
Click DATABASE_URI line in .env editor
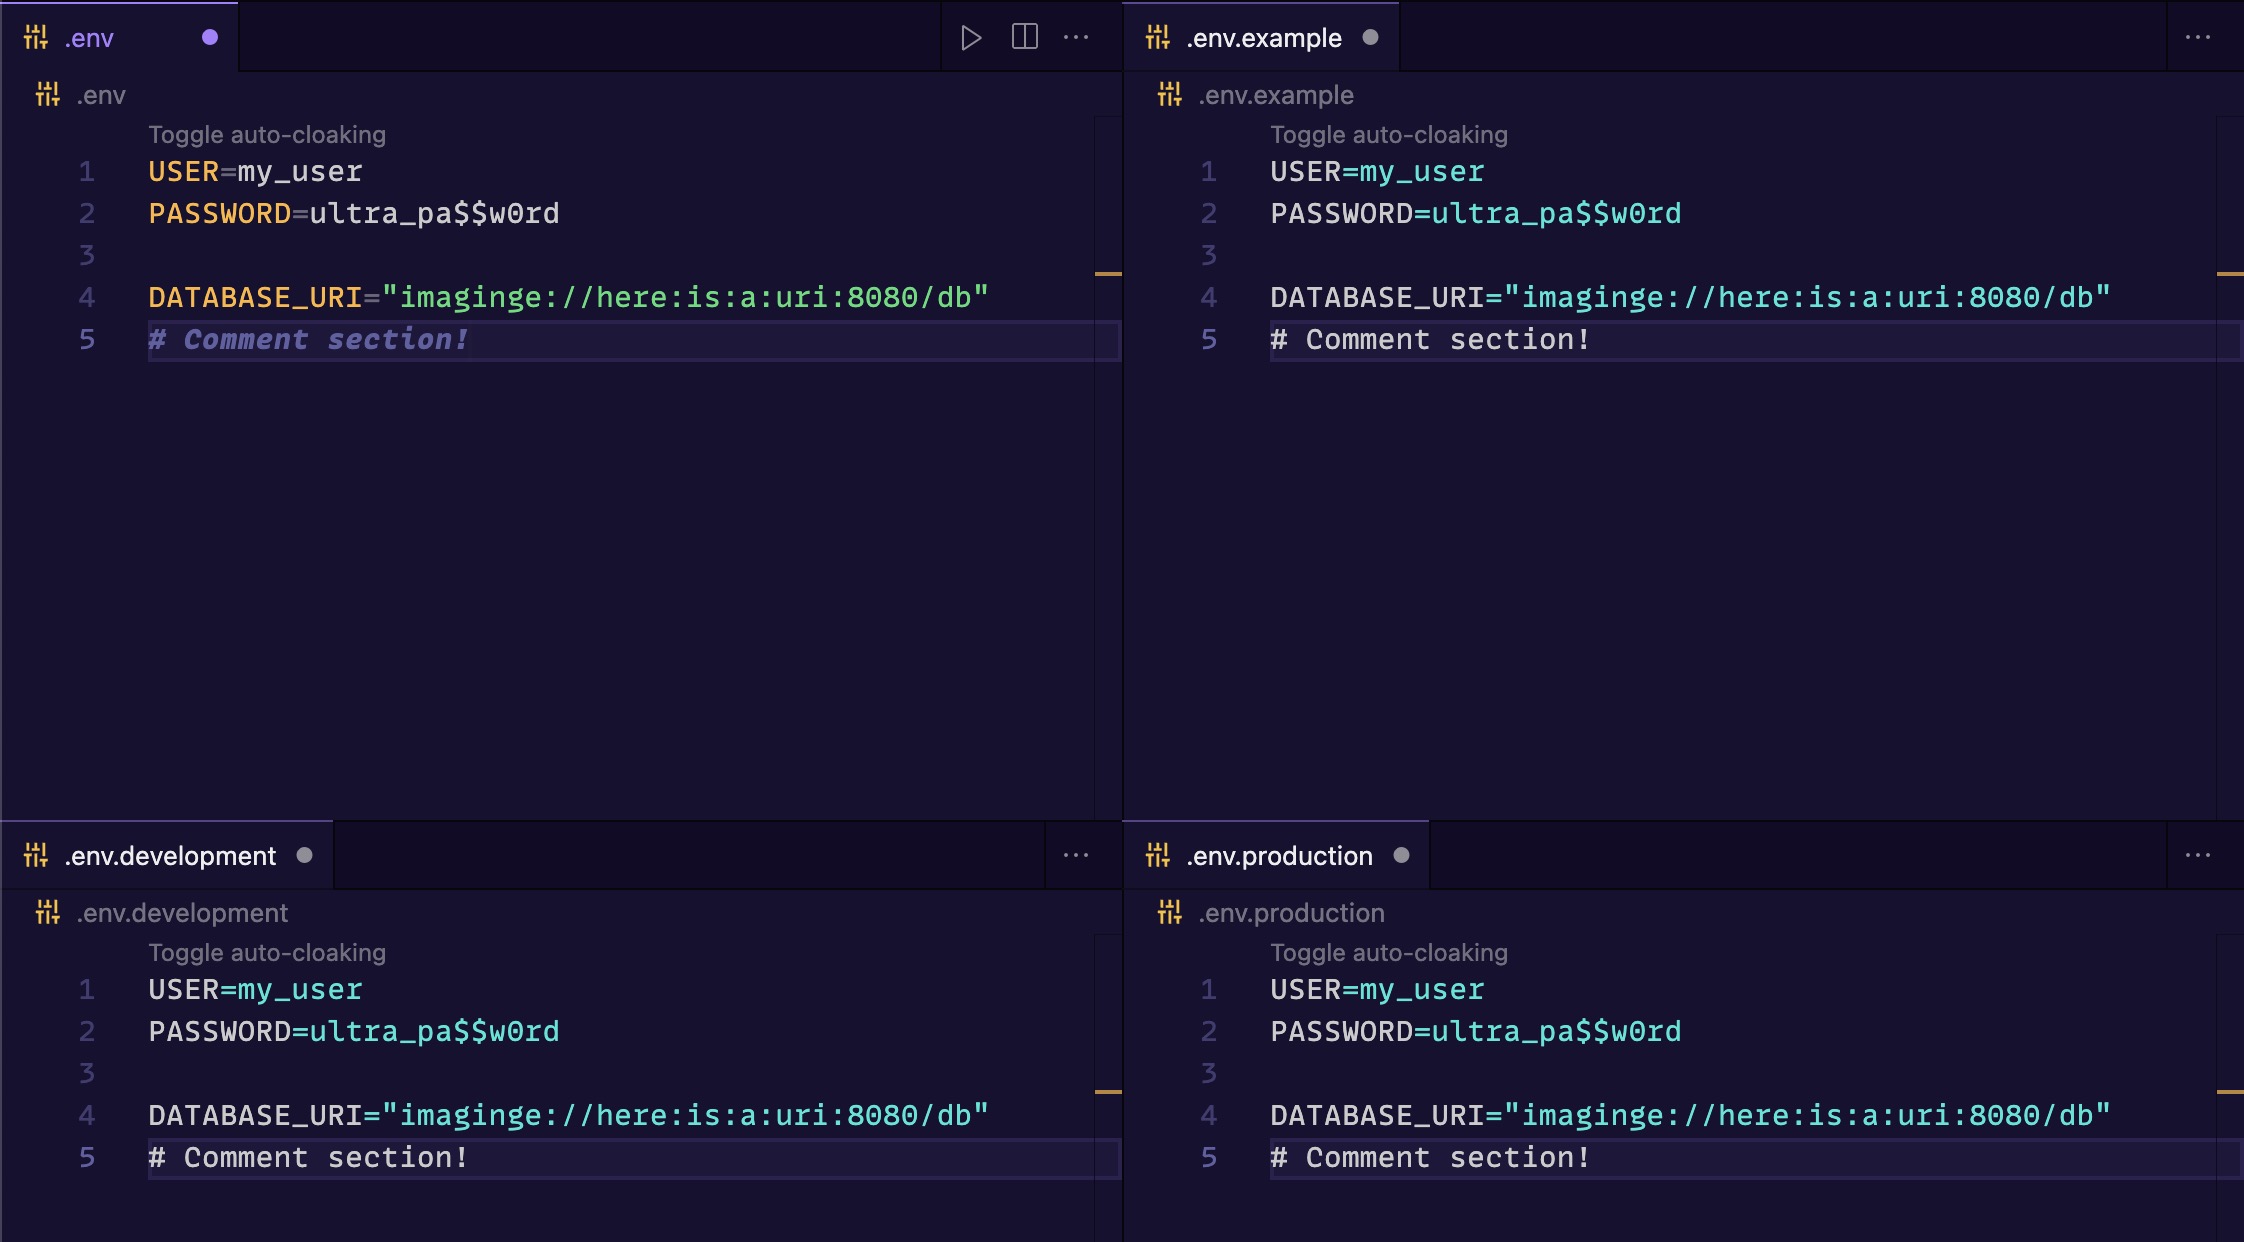coord(568,298)
